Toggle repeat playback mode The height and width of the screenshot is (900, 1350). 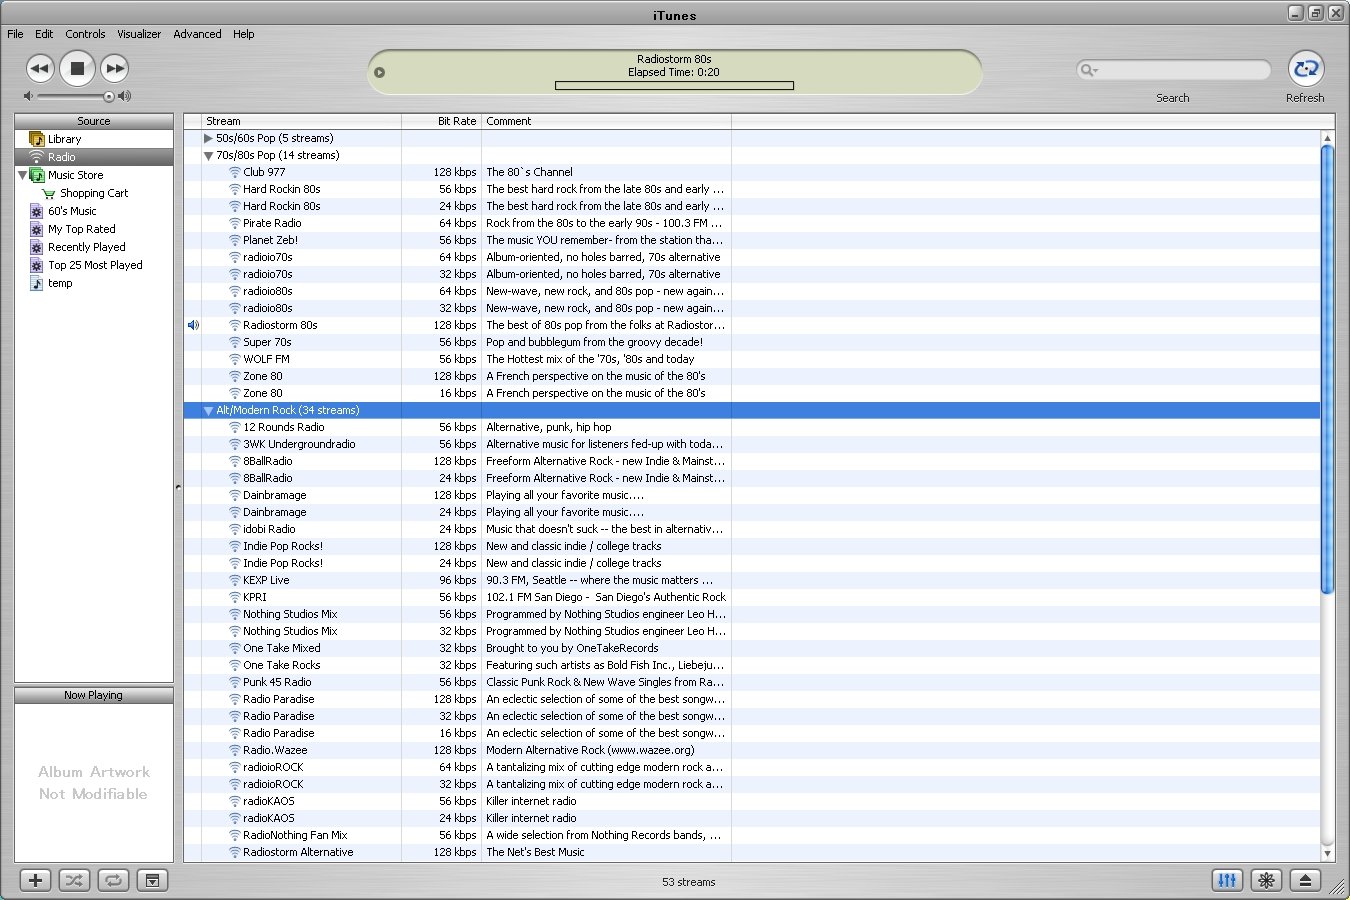tap(113, 880)
